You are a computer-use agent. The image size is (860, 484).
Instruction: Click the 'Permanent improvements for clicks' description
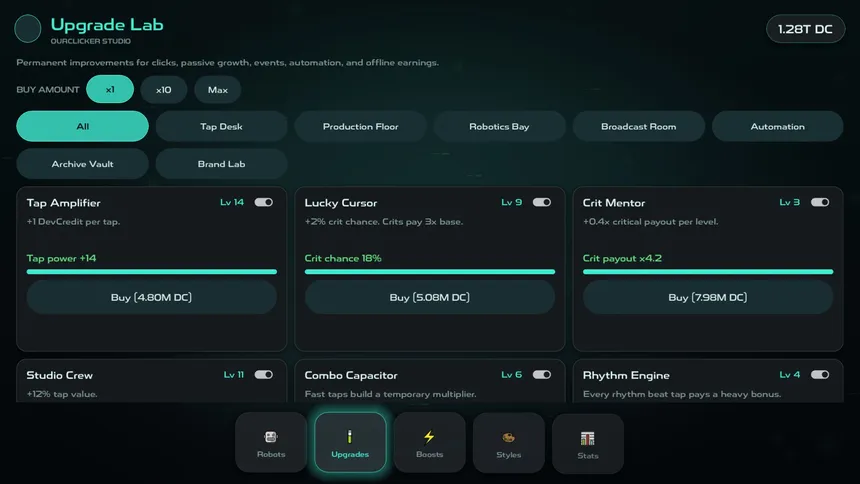[x=228, y=63]
